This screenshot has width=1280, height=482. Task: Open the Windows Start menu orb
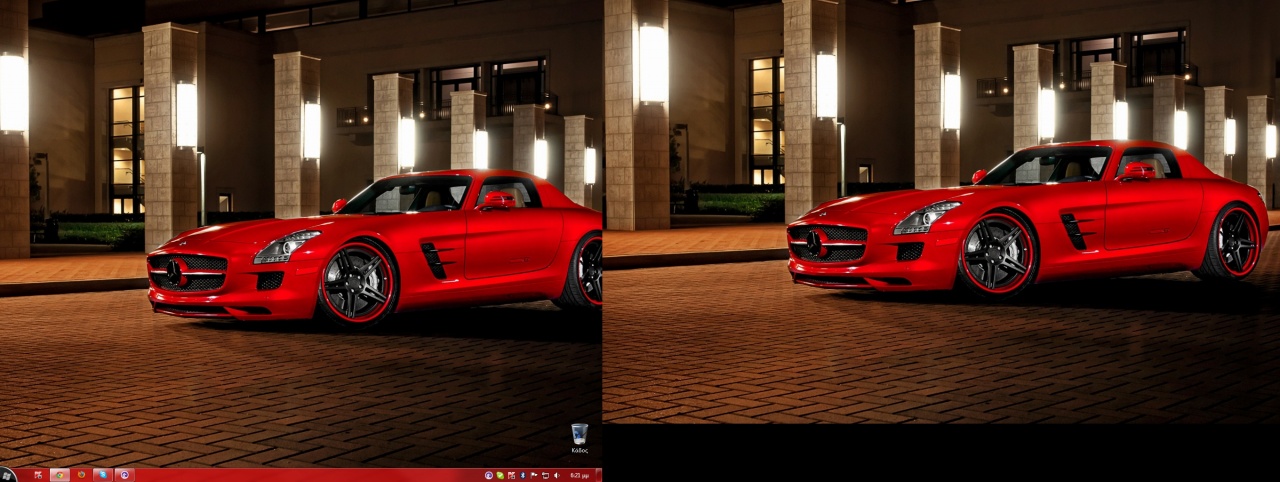click(x=6, y=475)
